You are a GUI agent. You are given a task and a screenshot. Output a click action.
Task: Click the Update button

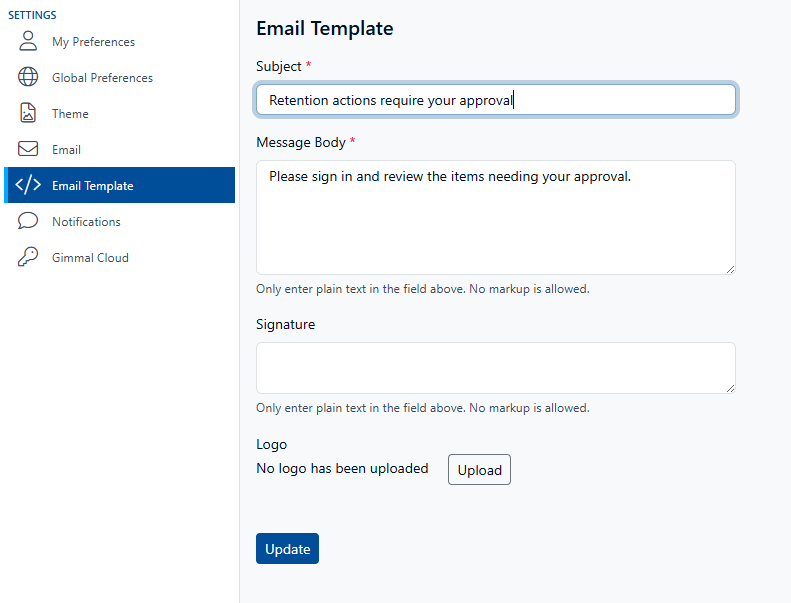287,549
